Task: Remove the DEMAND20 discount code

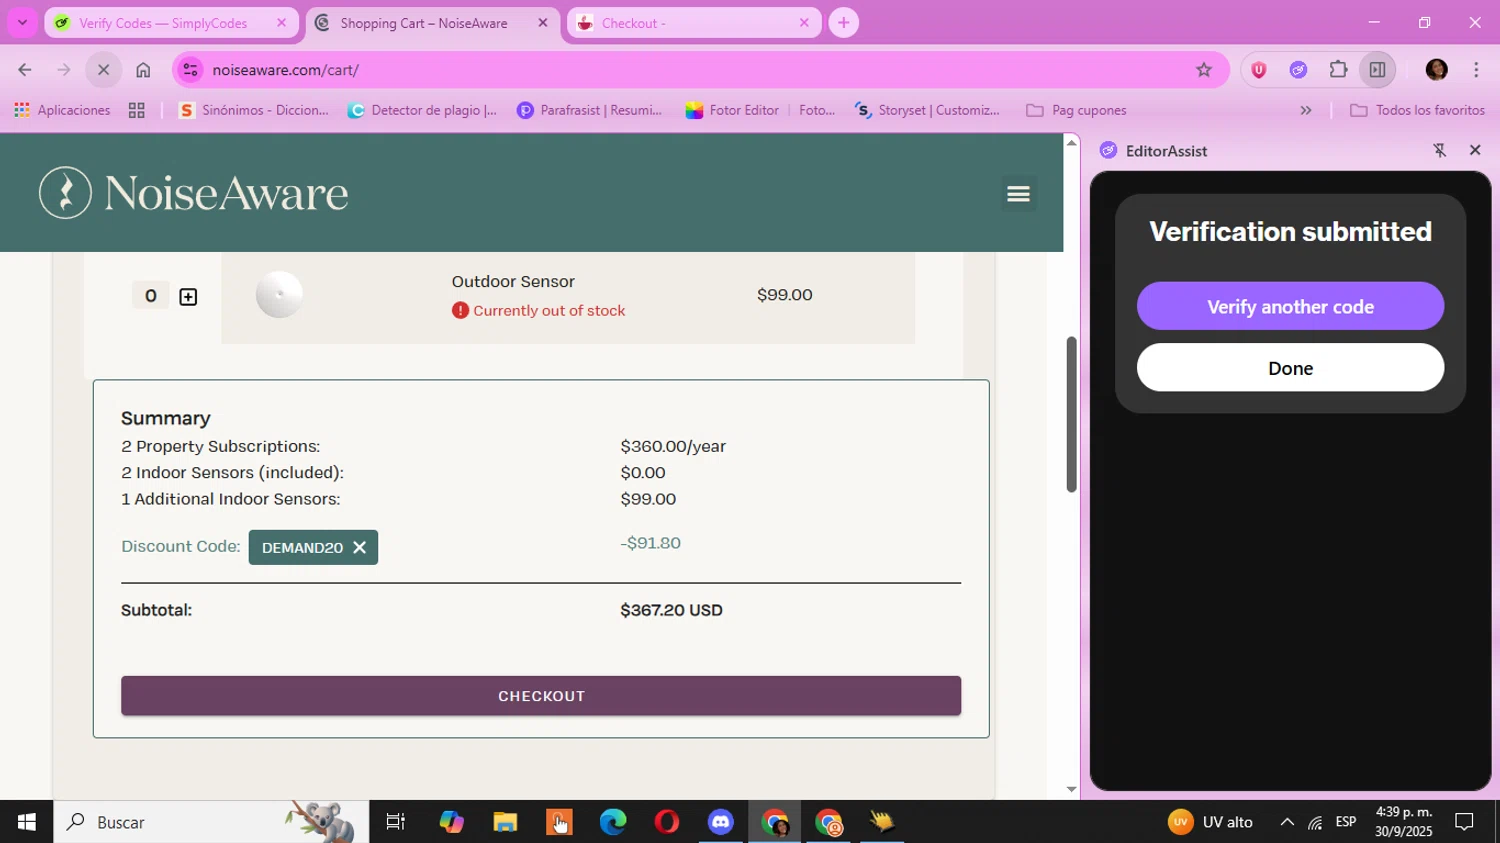Action: tap(360, 547)
